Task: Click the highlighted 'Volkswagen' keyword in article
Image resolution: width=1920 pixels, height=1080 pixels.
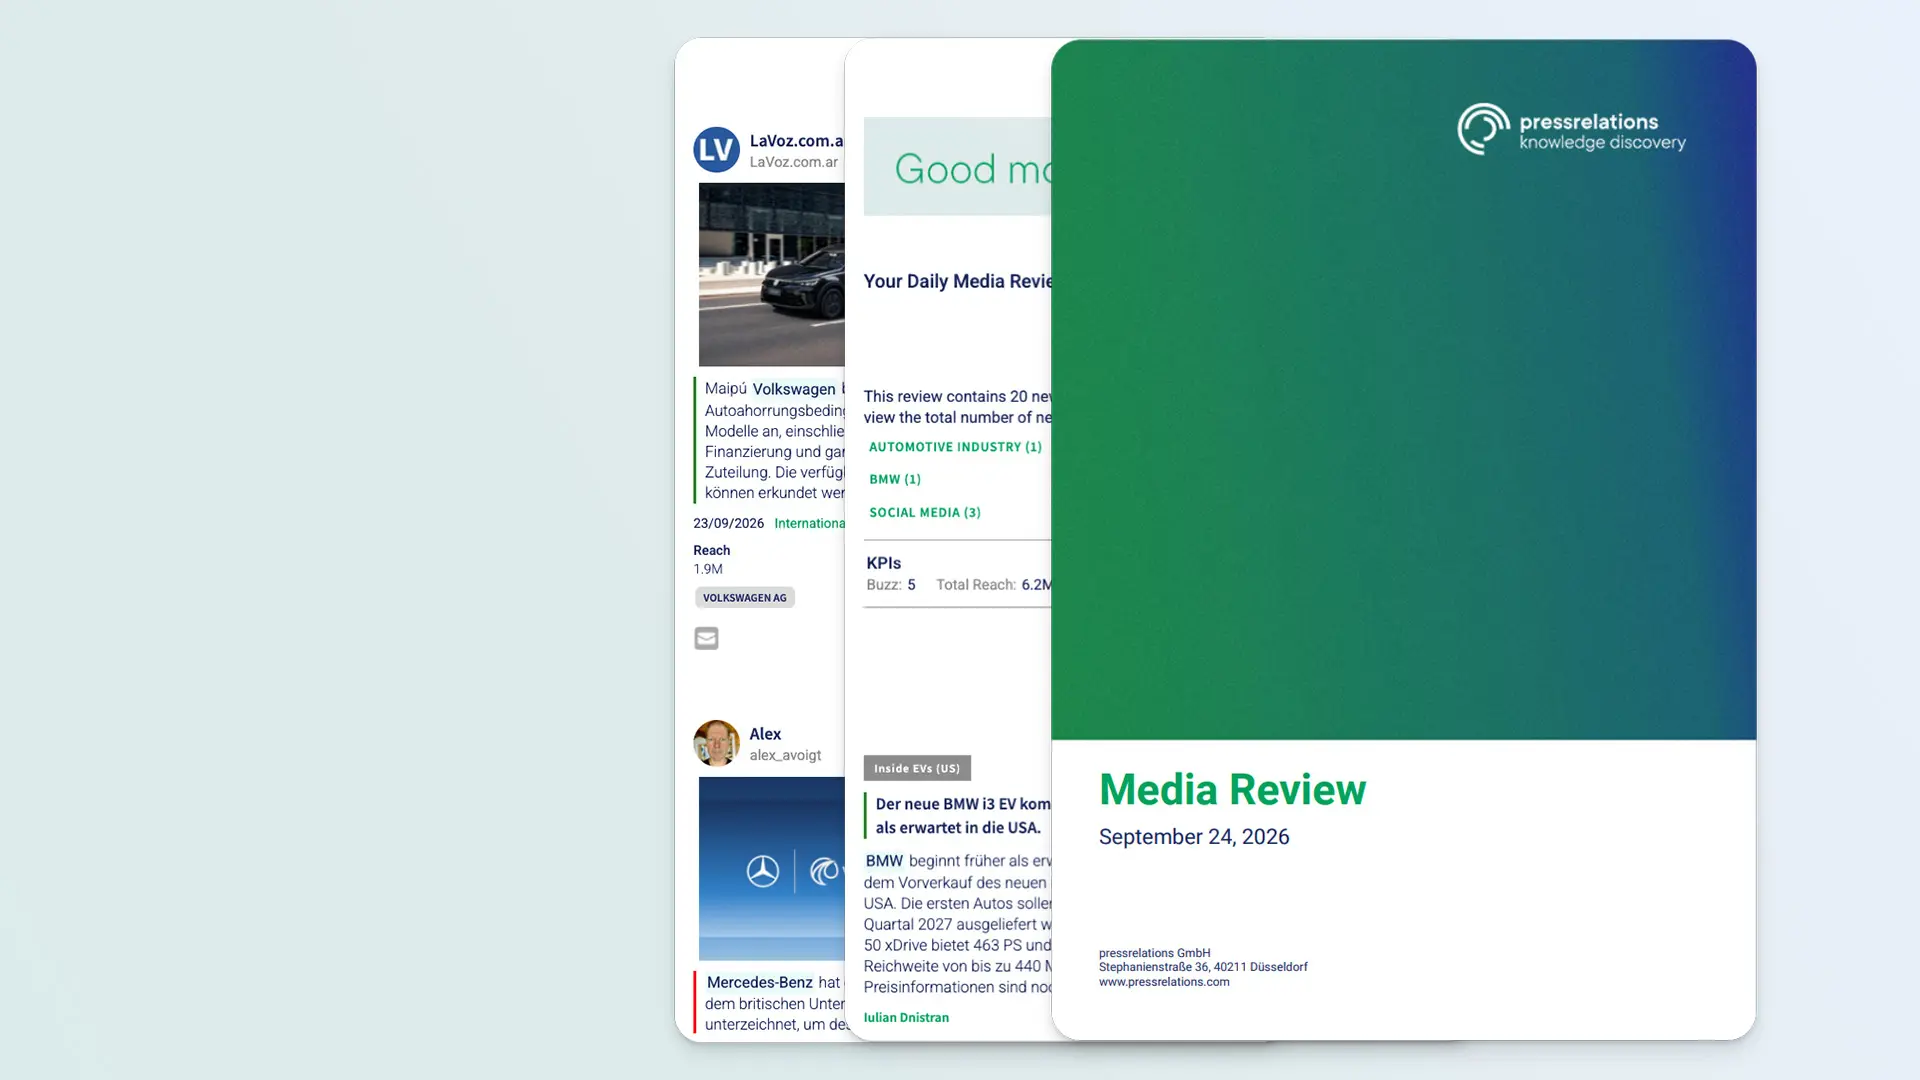Action: point(794,389)
